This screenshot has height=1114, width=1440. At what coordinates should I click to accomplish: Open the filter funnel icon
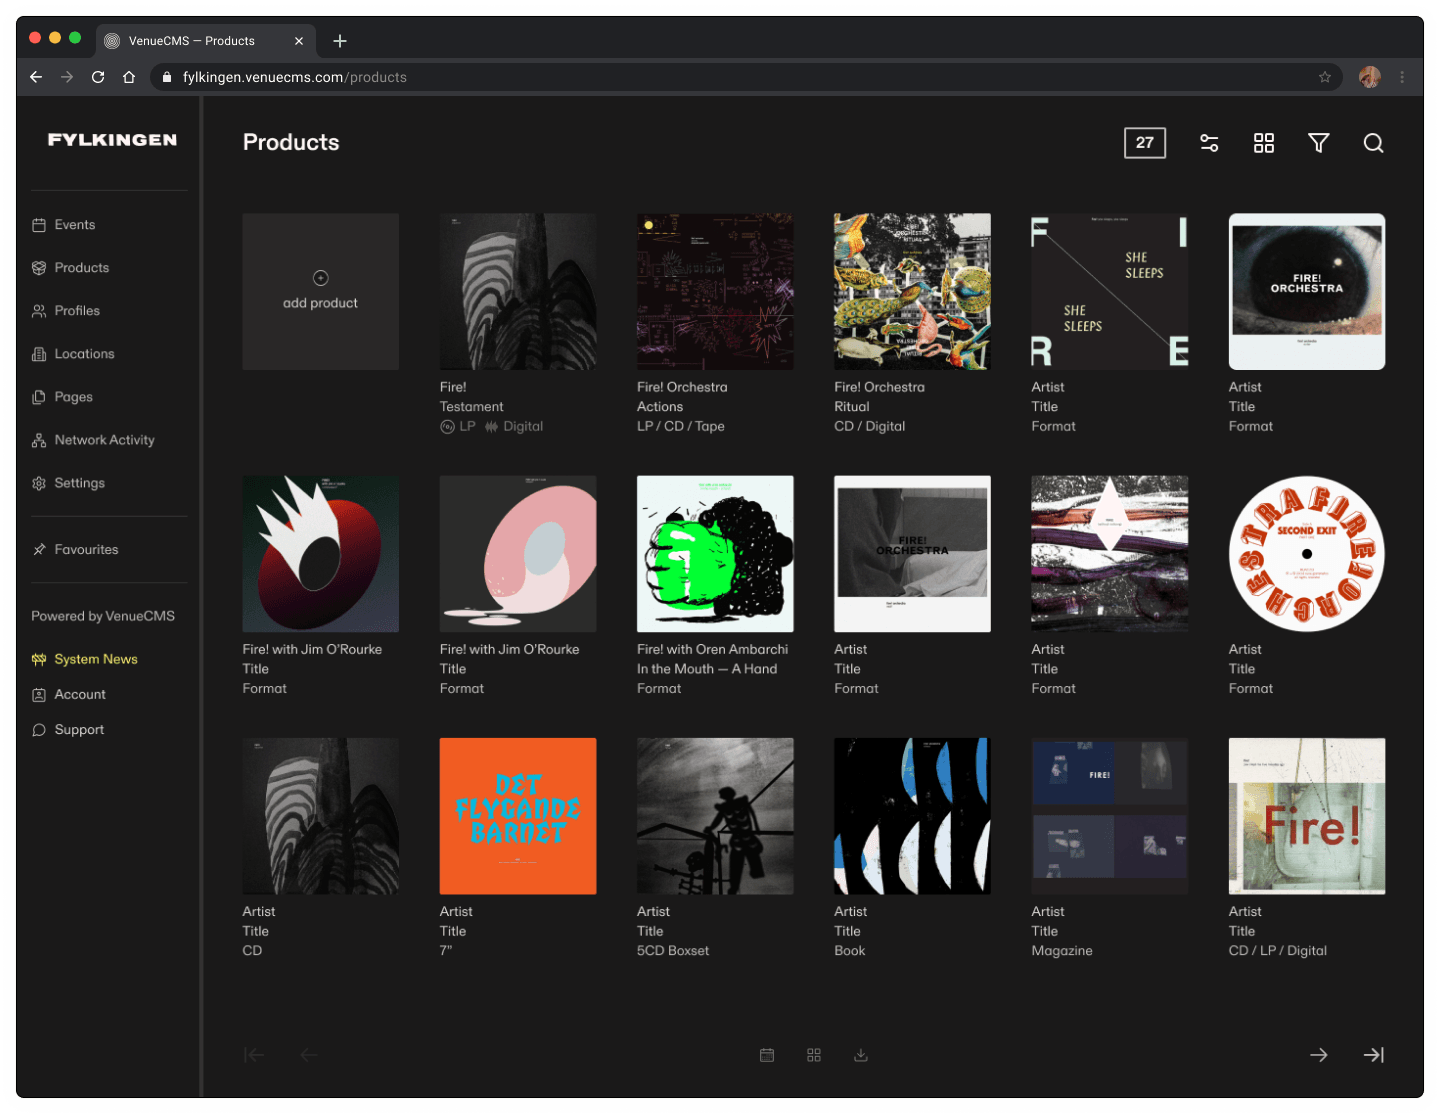(1319, 143)
